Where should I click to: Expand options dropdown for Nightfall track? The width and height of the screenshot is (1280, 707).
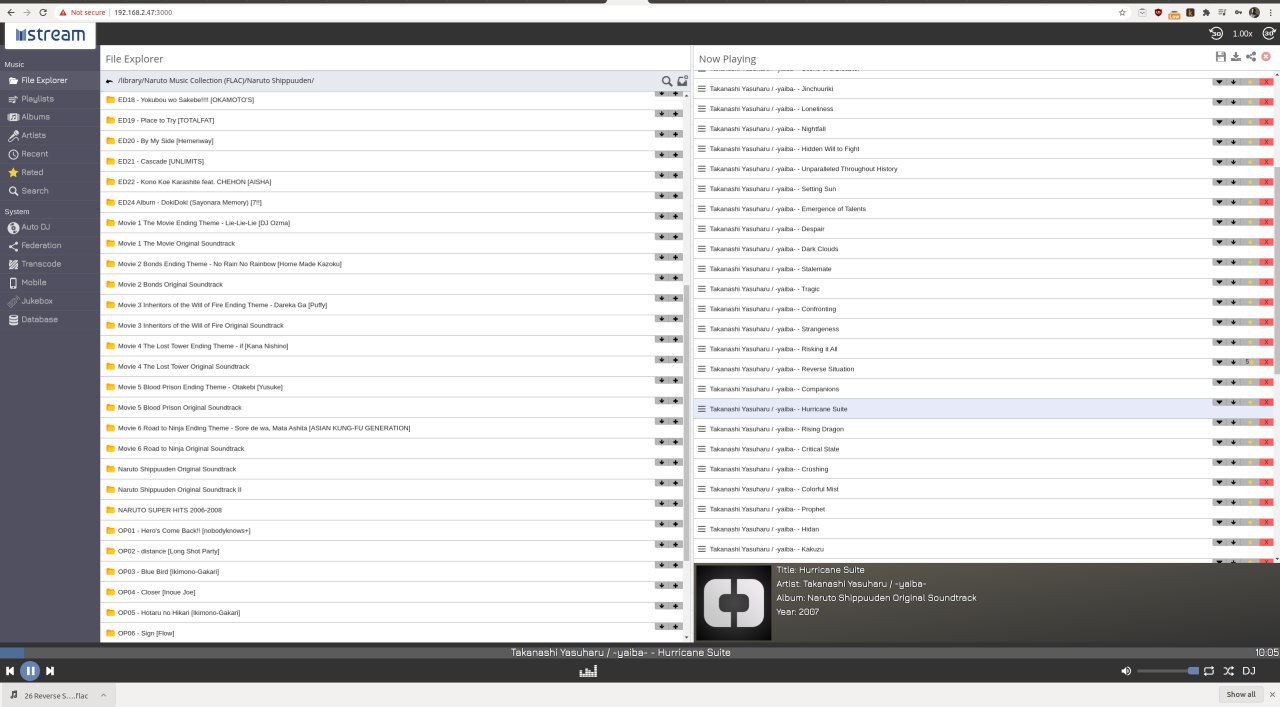(x=1219, y=122)
